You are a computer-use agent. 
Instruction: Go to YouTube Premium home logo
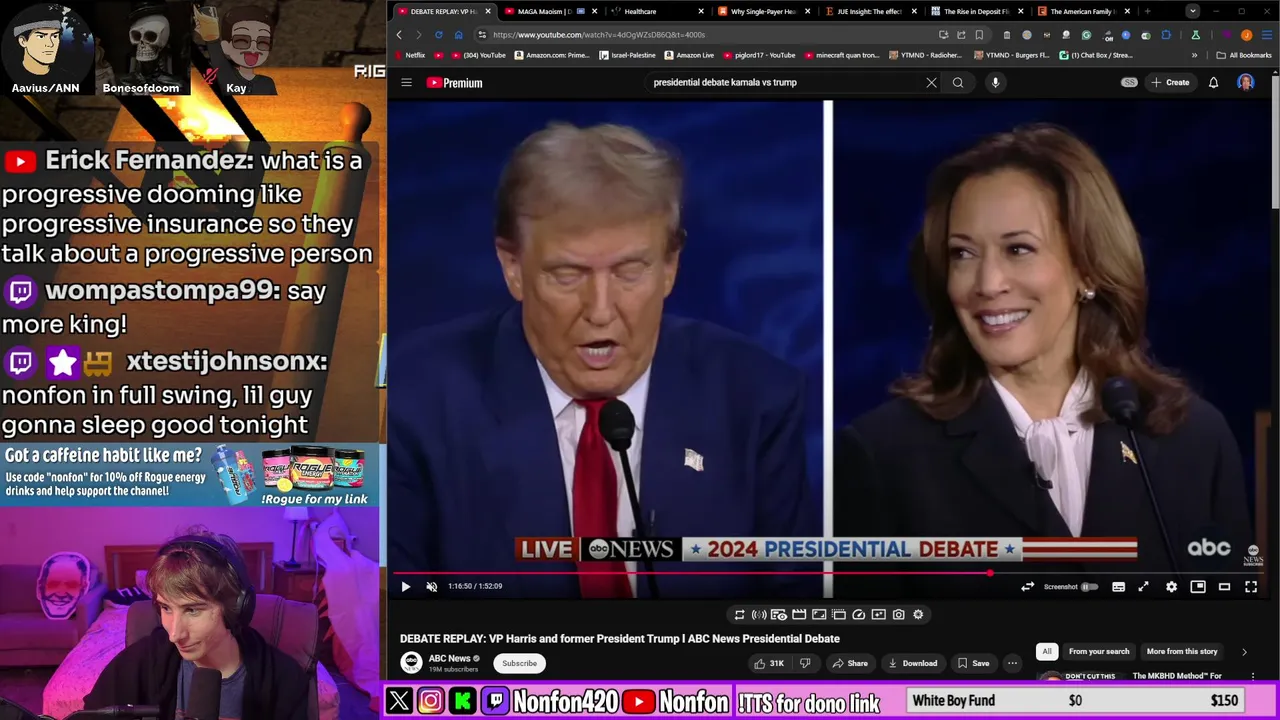tap(455, 83)
